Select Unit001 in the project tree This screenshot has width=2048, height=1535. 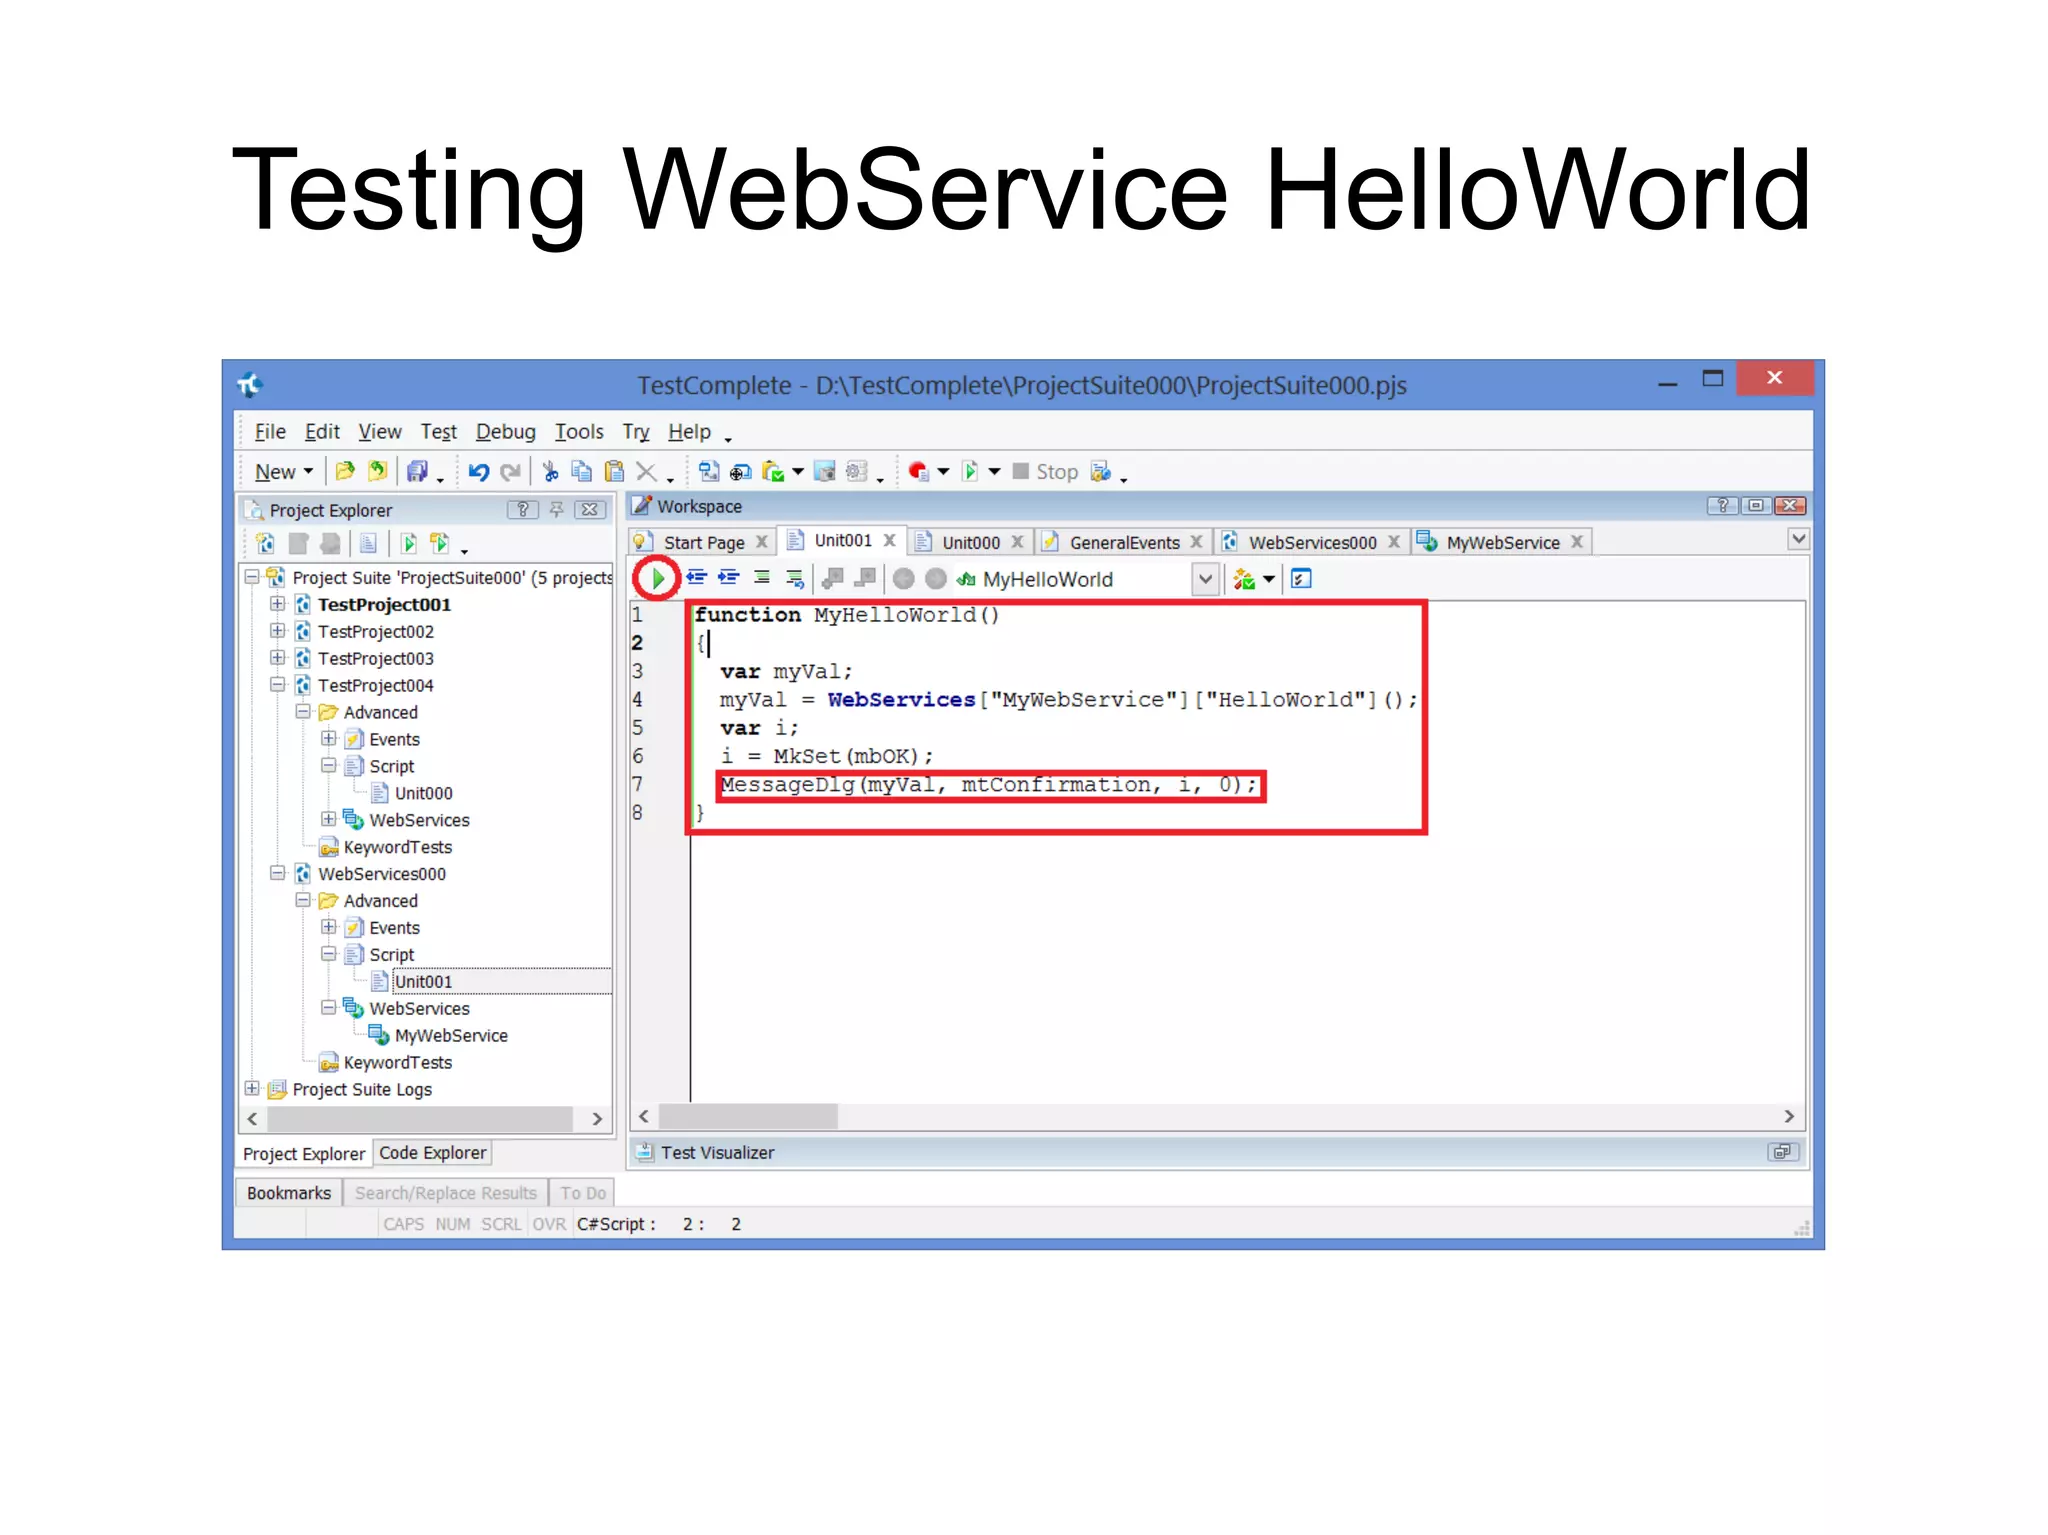[x=423, y=981]
